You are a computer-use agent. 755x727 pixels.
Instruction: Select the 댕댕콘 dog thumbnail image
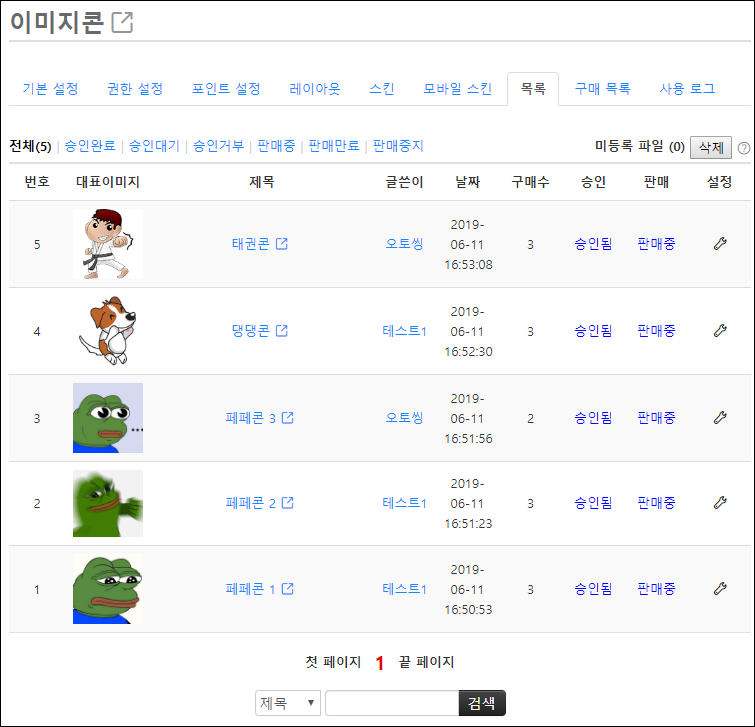tap(108, 331)
